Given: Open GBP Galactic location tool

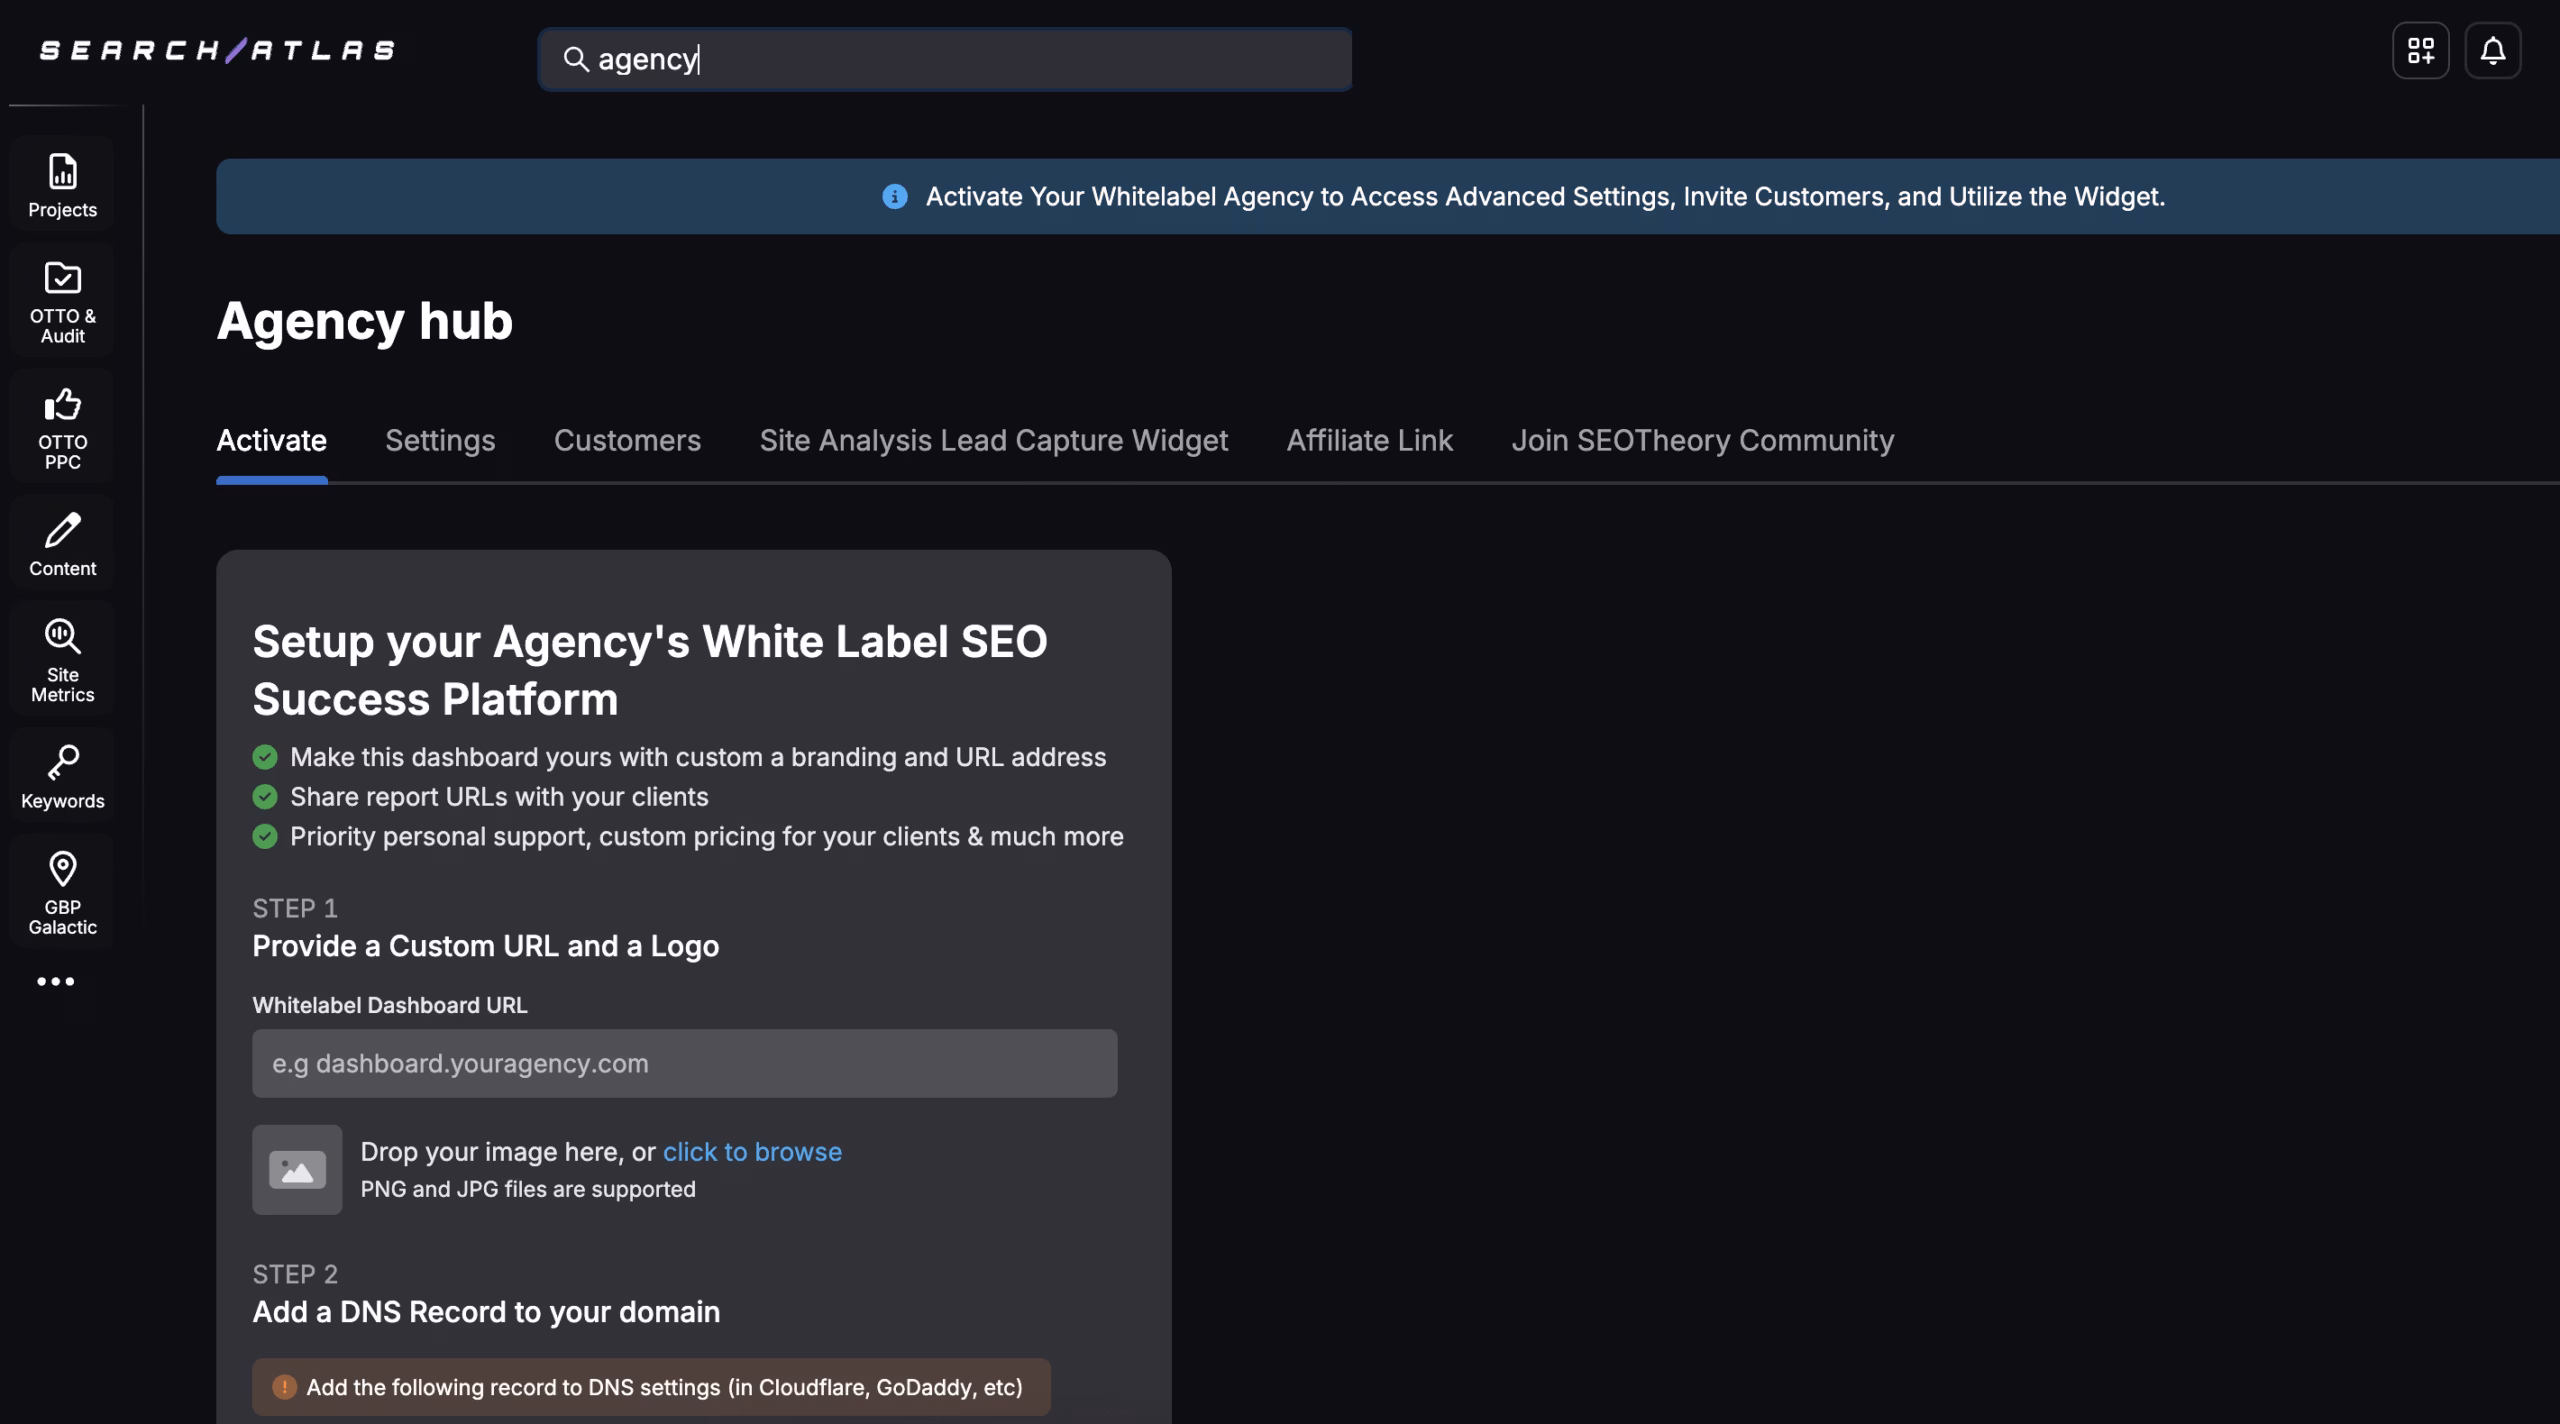Looking at the screenshot, I should pyautogui.click(x=62, y=892).
